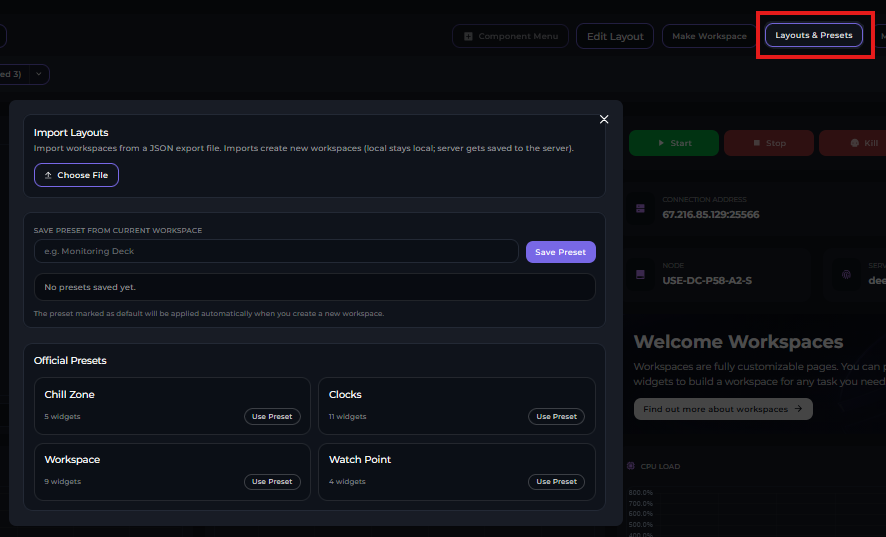Screen dimensions: 886x537
Task: Click the round icon right of the Node card
Action: tap(846, 274)
